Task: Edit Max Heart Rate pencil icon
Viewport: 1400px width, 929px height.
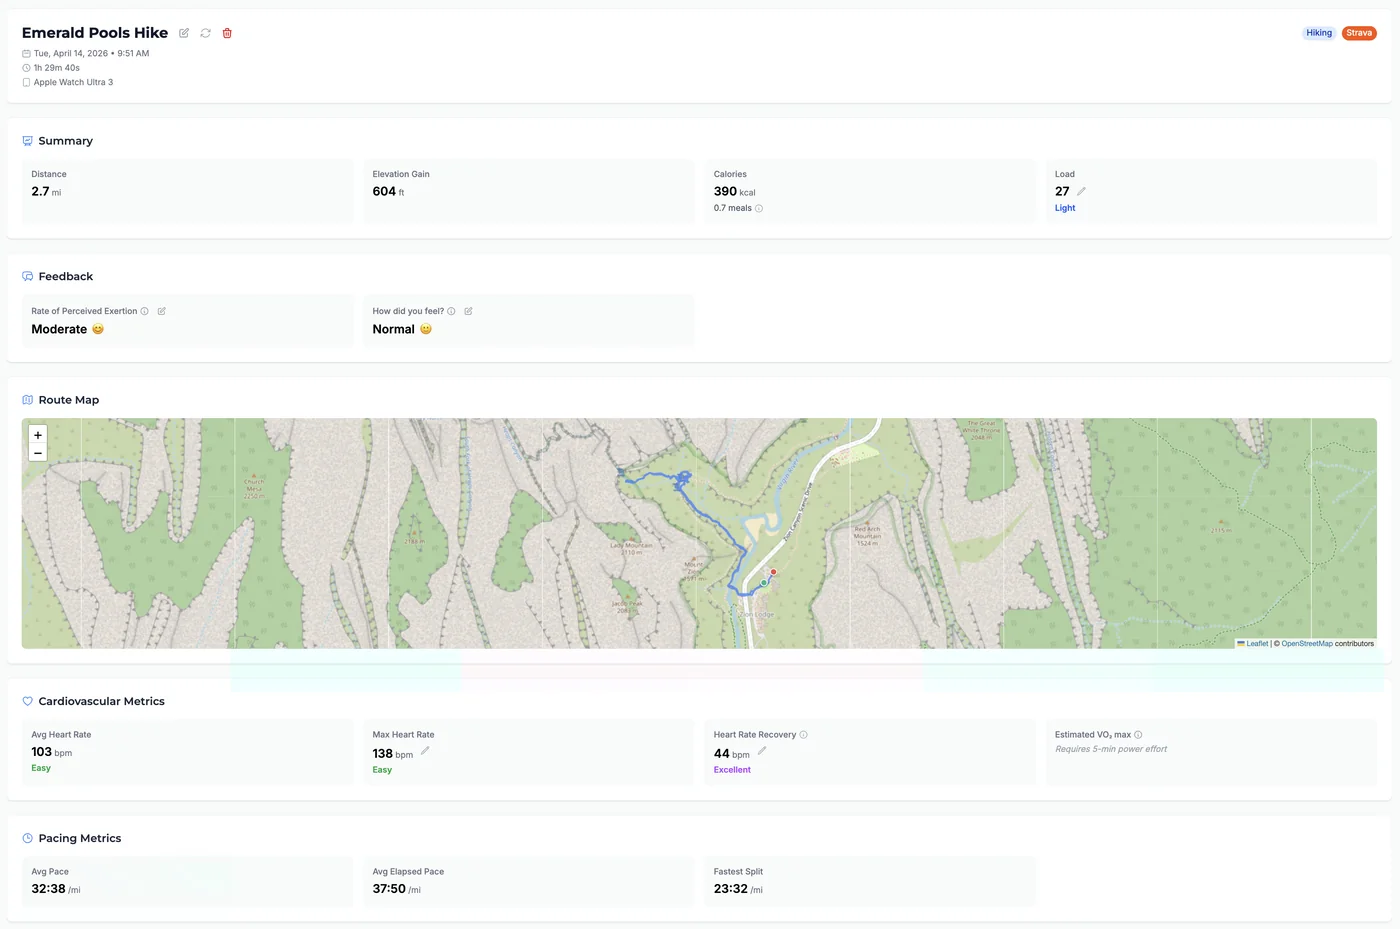Action: click(x=425, y=751)
